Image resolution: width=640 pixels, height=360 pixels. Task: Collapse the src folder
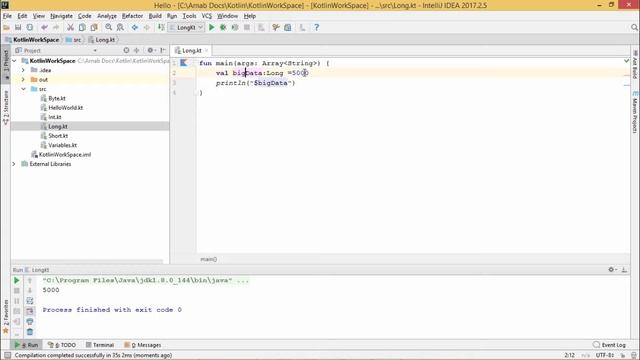click(x=23, y=89)
